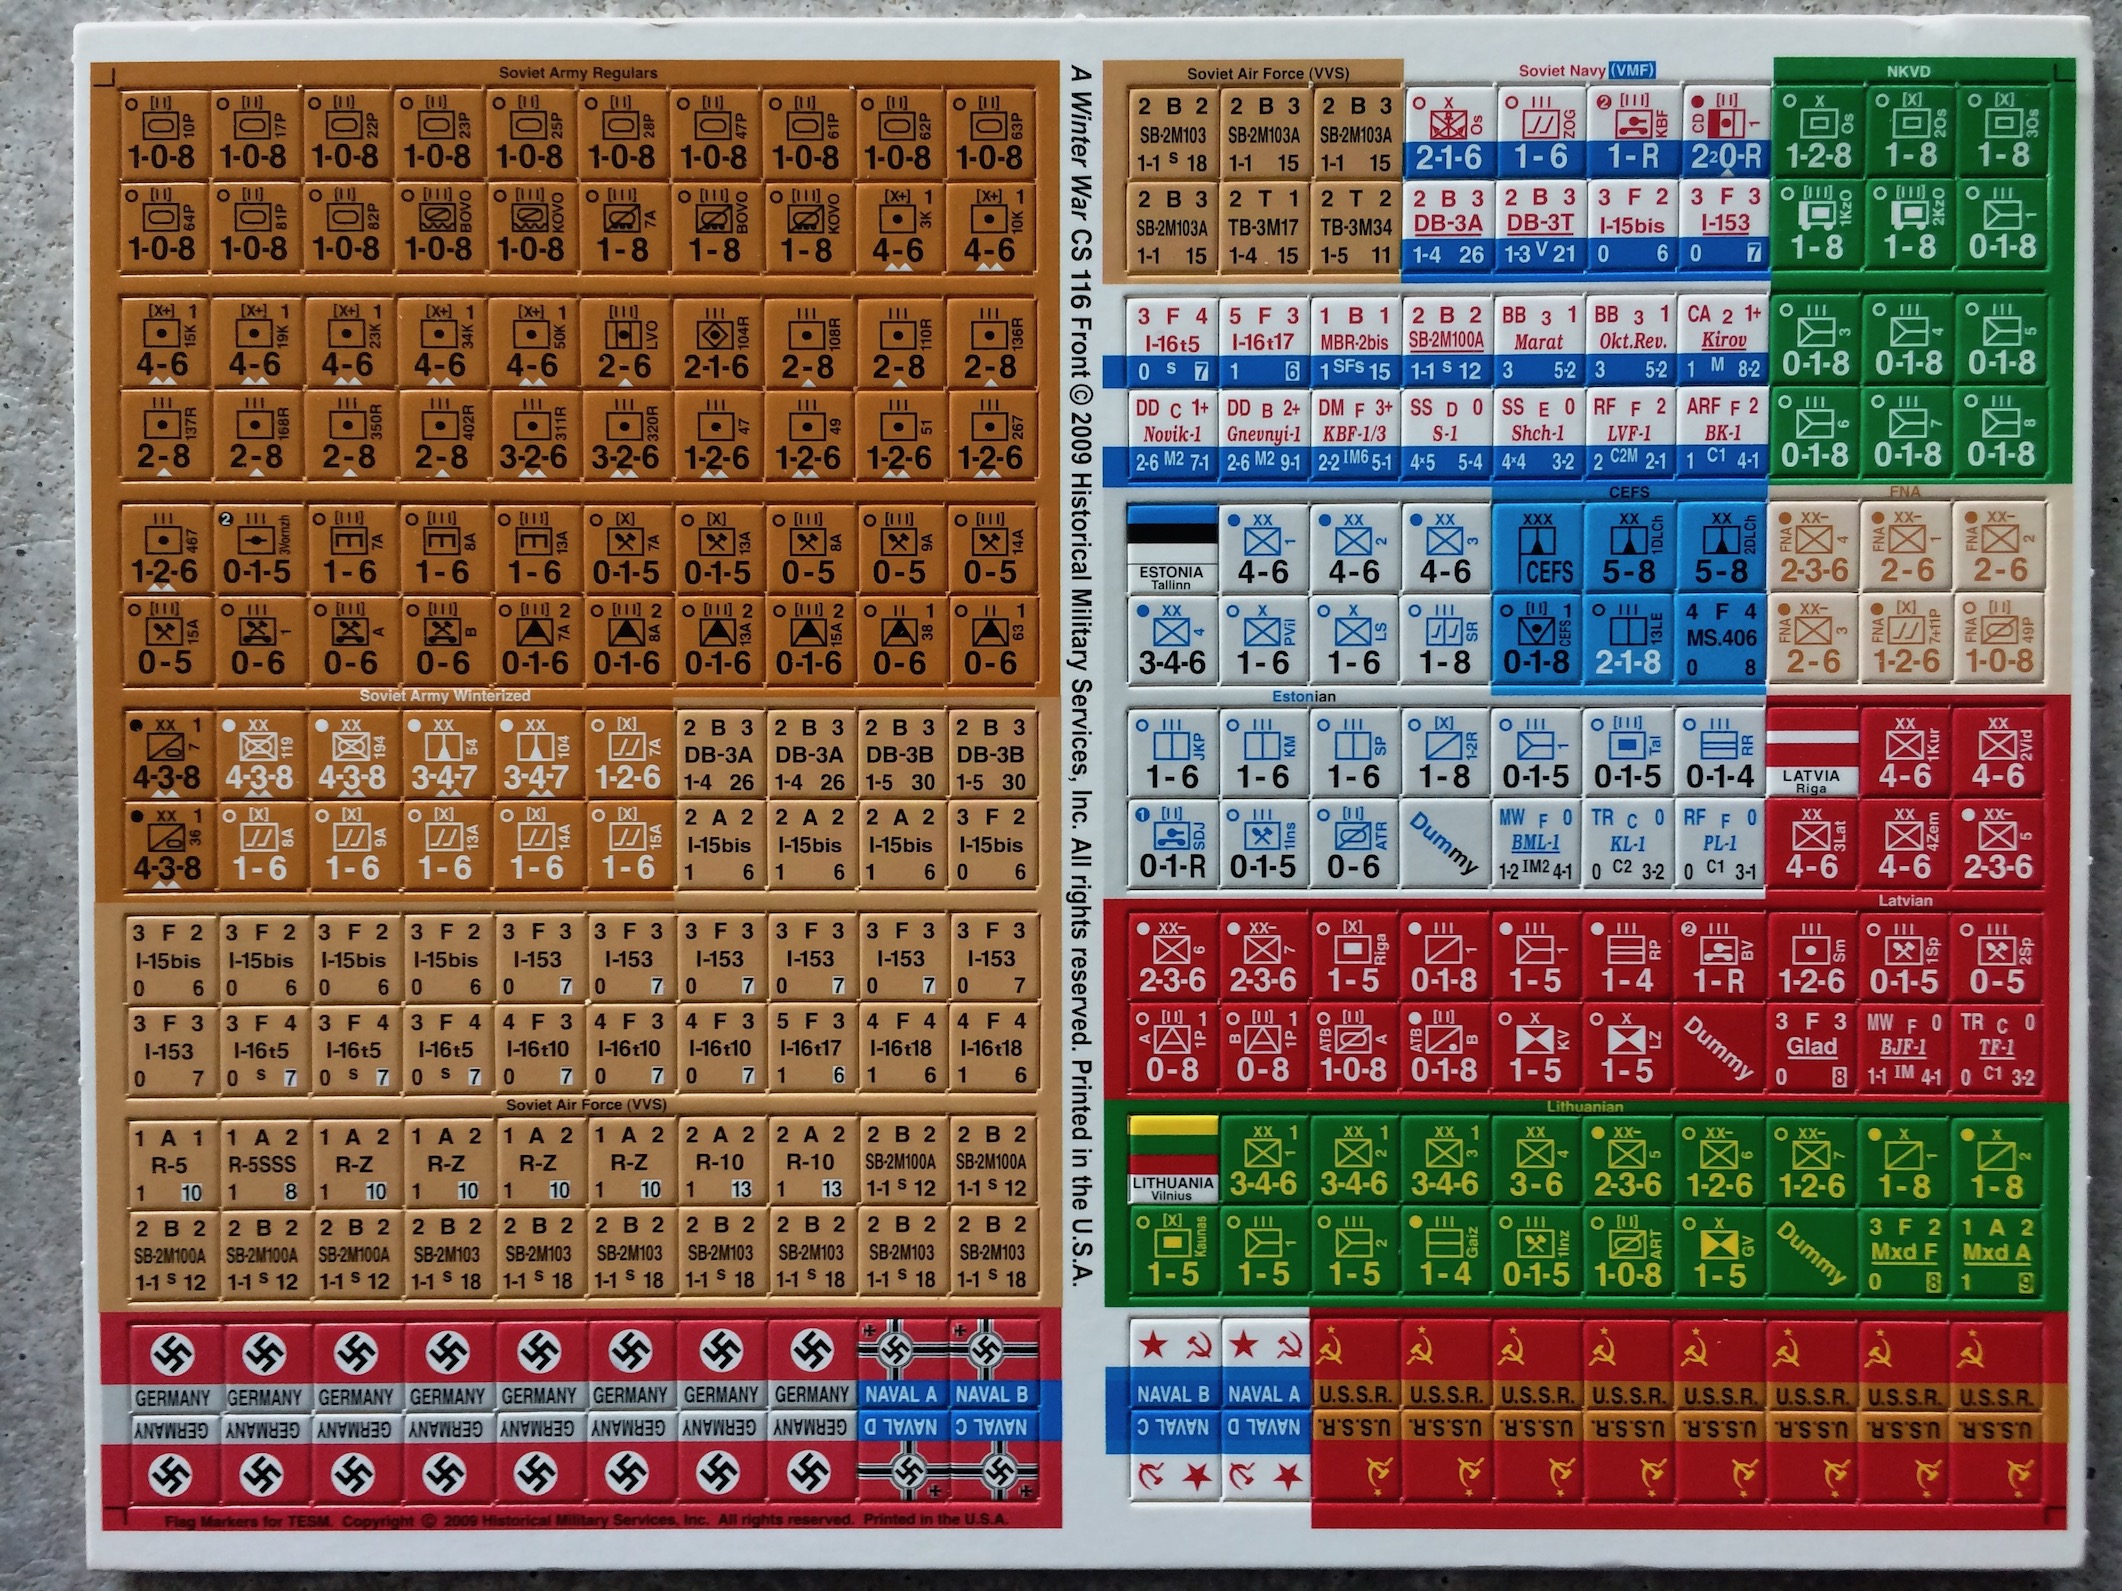
Task: Click the green Lithuanian Dummy counter
Action: click(x=1811, y=1253)
